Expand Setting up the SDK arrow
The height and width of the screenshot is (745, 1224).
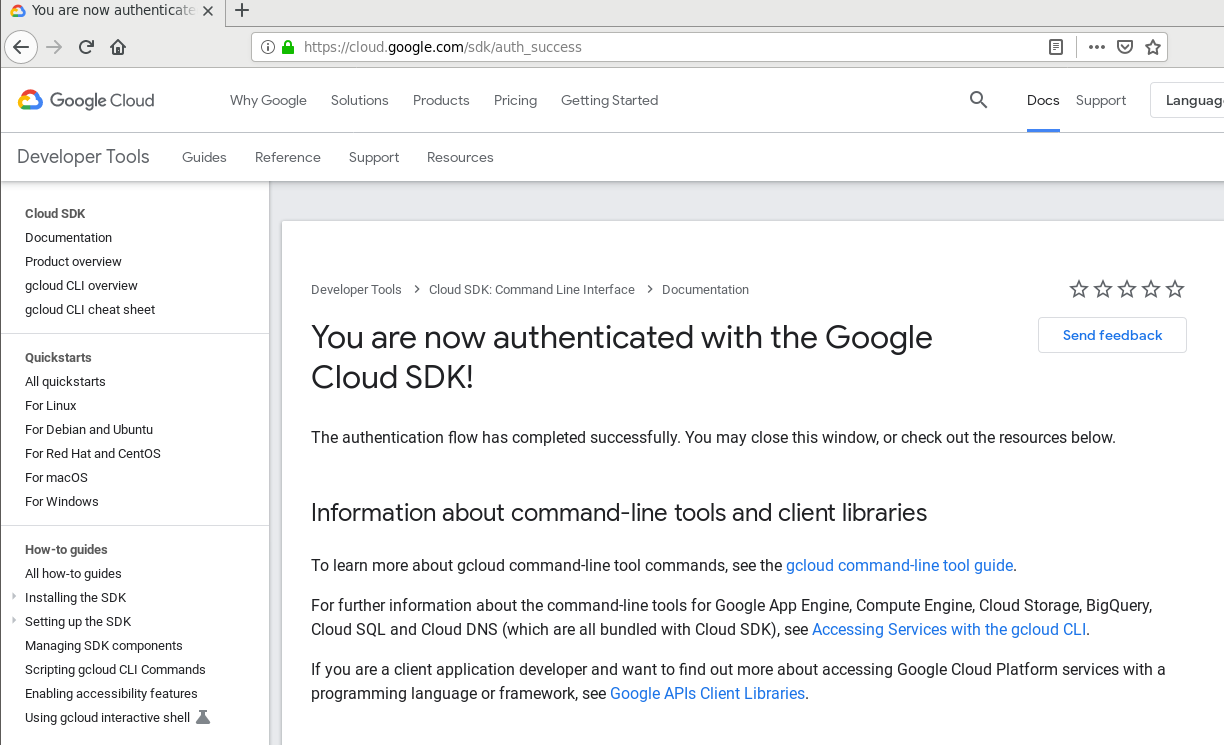tap(14, 621)
